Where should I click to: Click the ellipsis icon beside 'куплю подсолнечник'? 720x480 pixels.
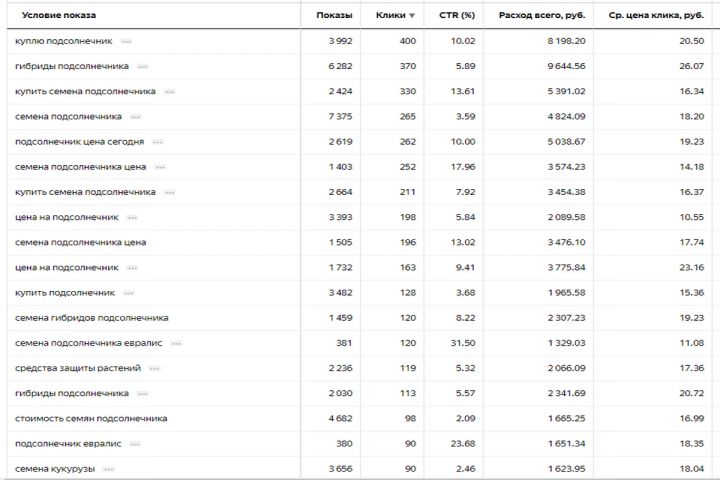pos(126,41)
